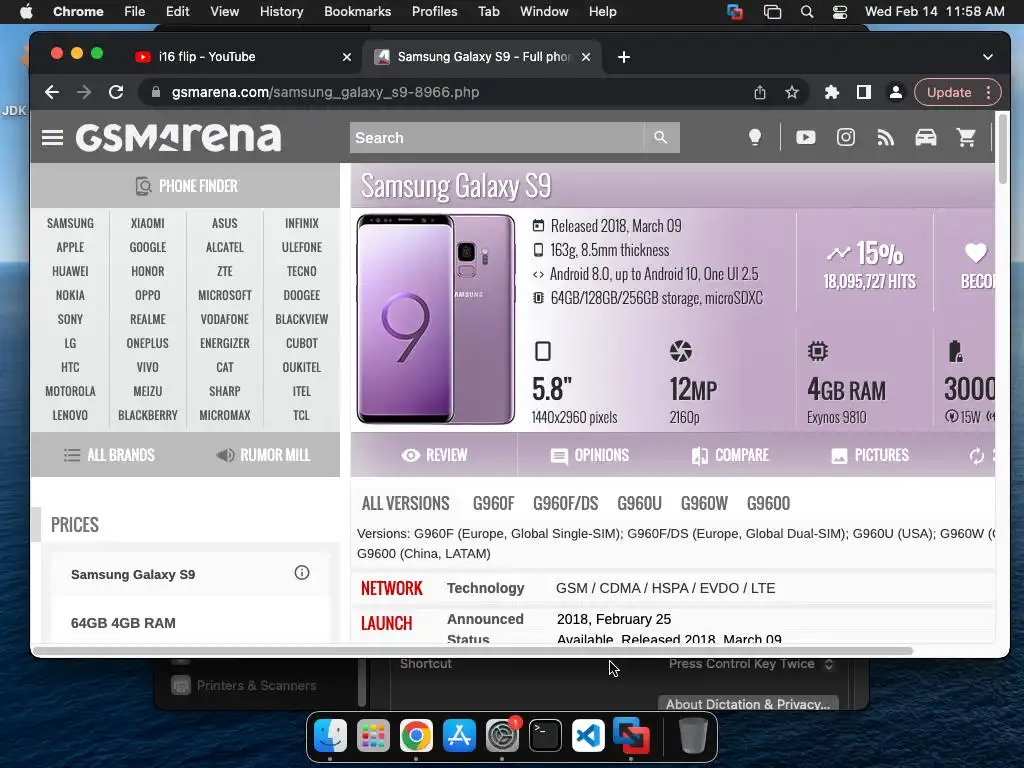Open the ONEPLUS brand link
Image resolution: width=1024 pixels, height=768 pixels.
click(x=148, y=344)
